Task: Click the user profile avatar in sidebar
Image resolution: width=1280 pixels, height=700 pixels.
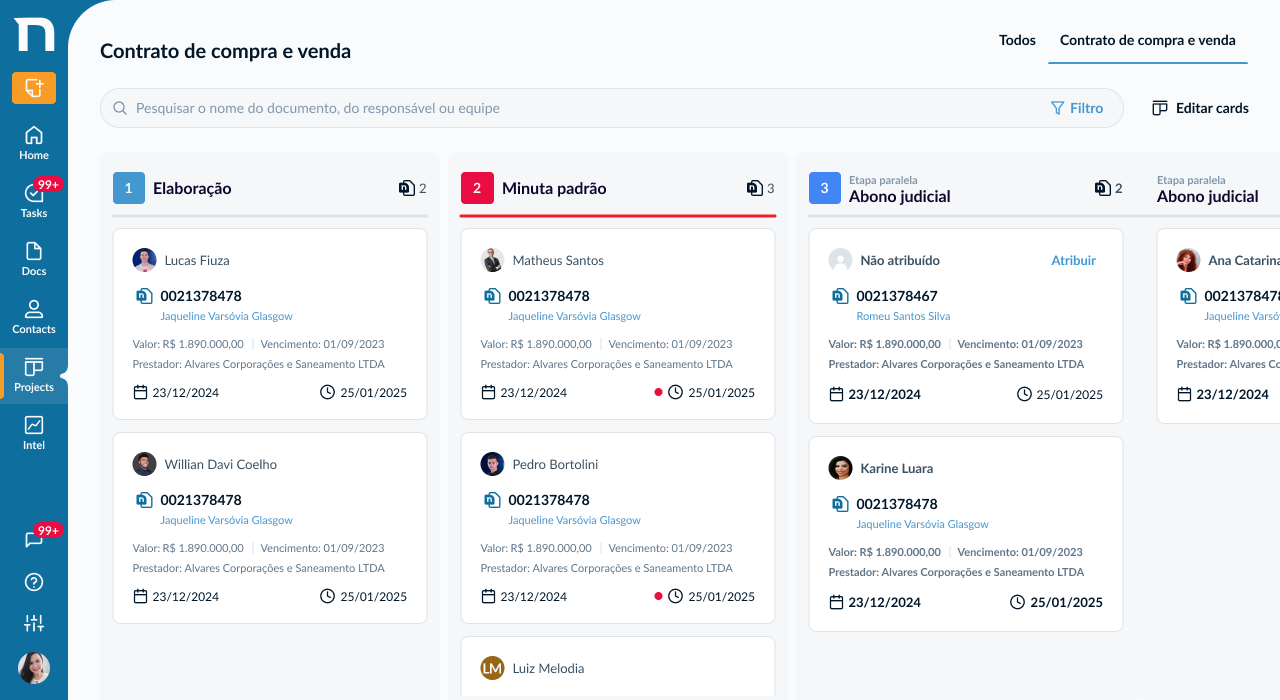Action: coord(34,668)
